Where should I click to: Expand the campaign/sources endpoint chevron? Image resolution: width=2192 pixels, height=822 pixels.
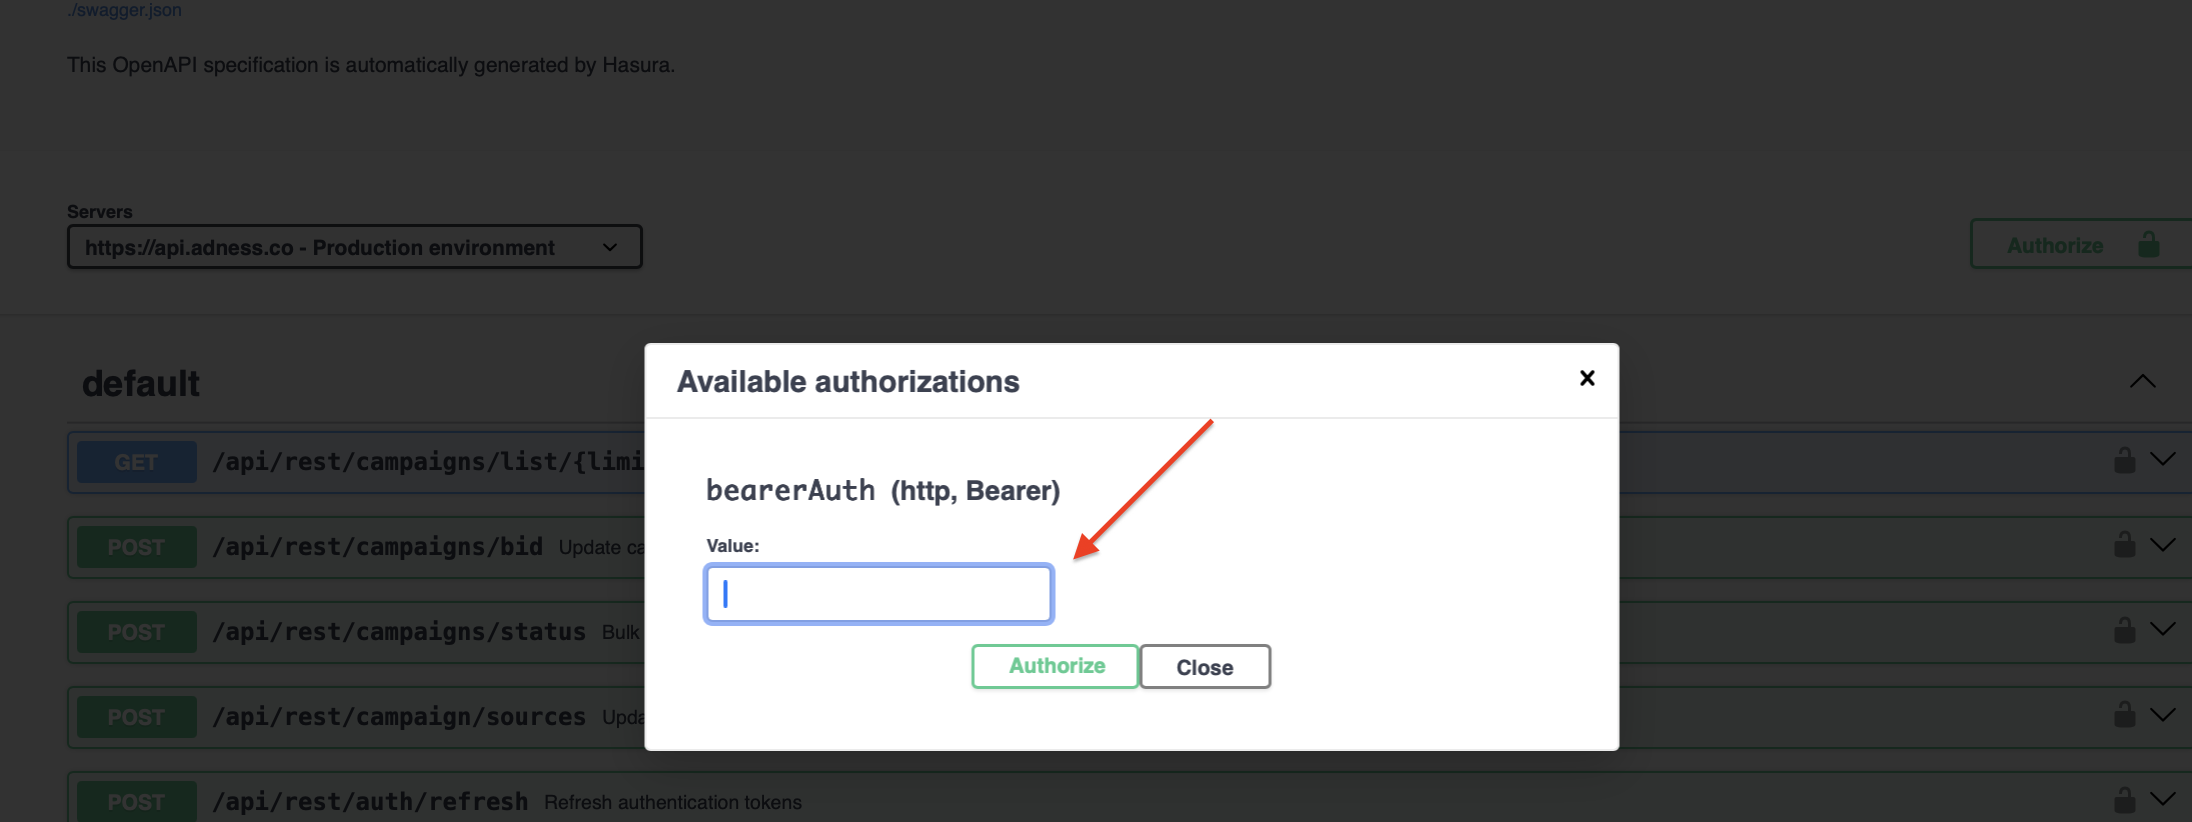click(x=2163, y=715)
